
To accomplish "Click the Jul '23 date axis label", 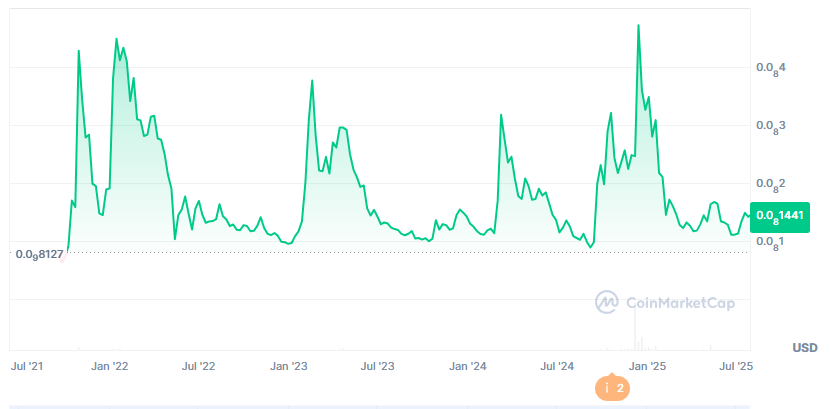I will (x=377, y=366).
